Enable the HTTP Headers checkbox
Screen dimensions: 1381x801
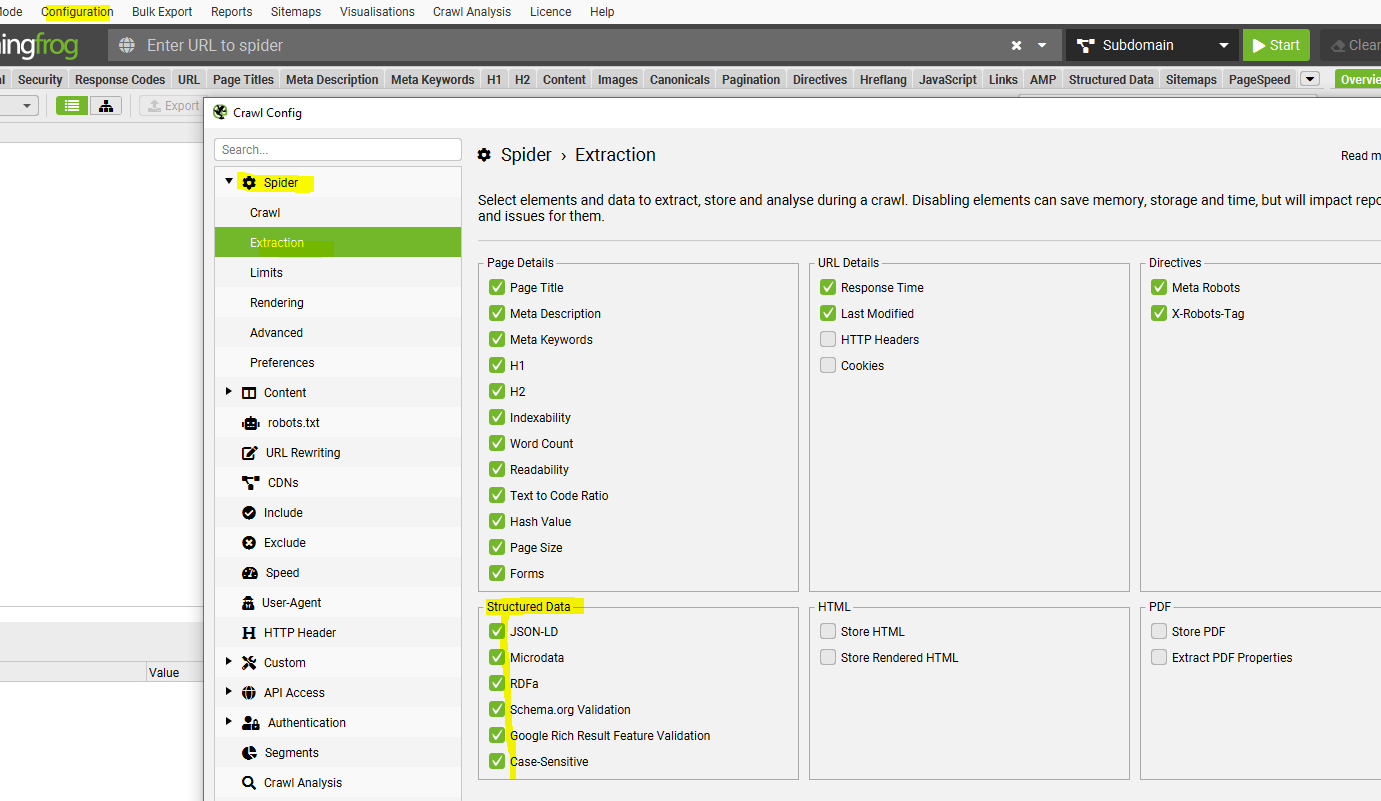(x=828, y=339)
